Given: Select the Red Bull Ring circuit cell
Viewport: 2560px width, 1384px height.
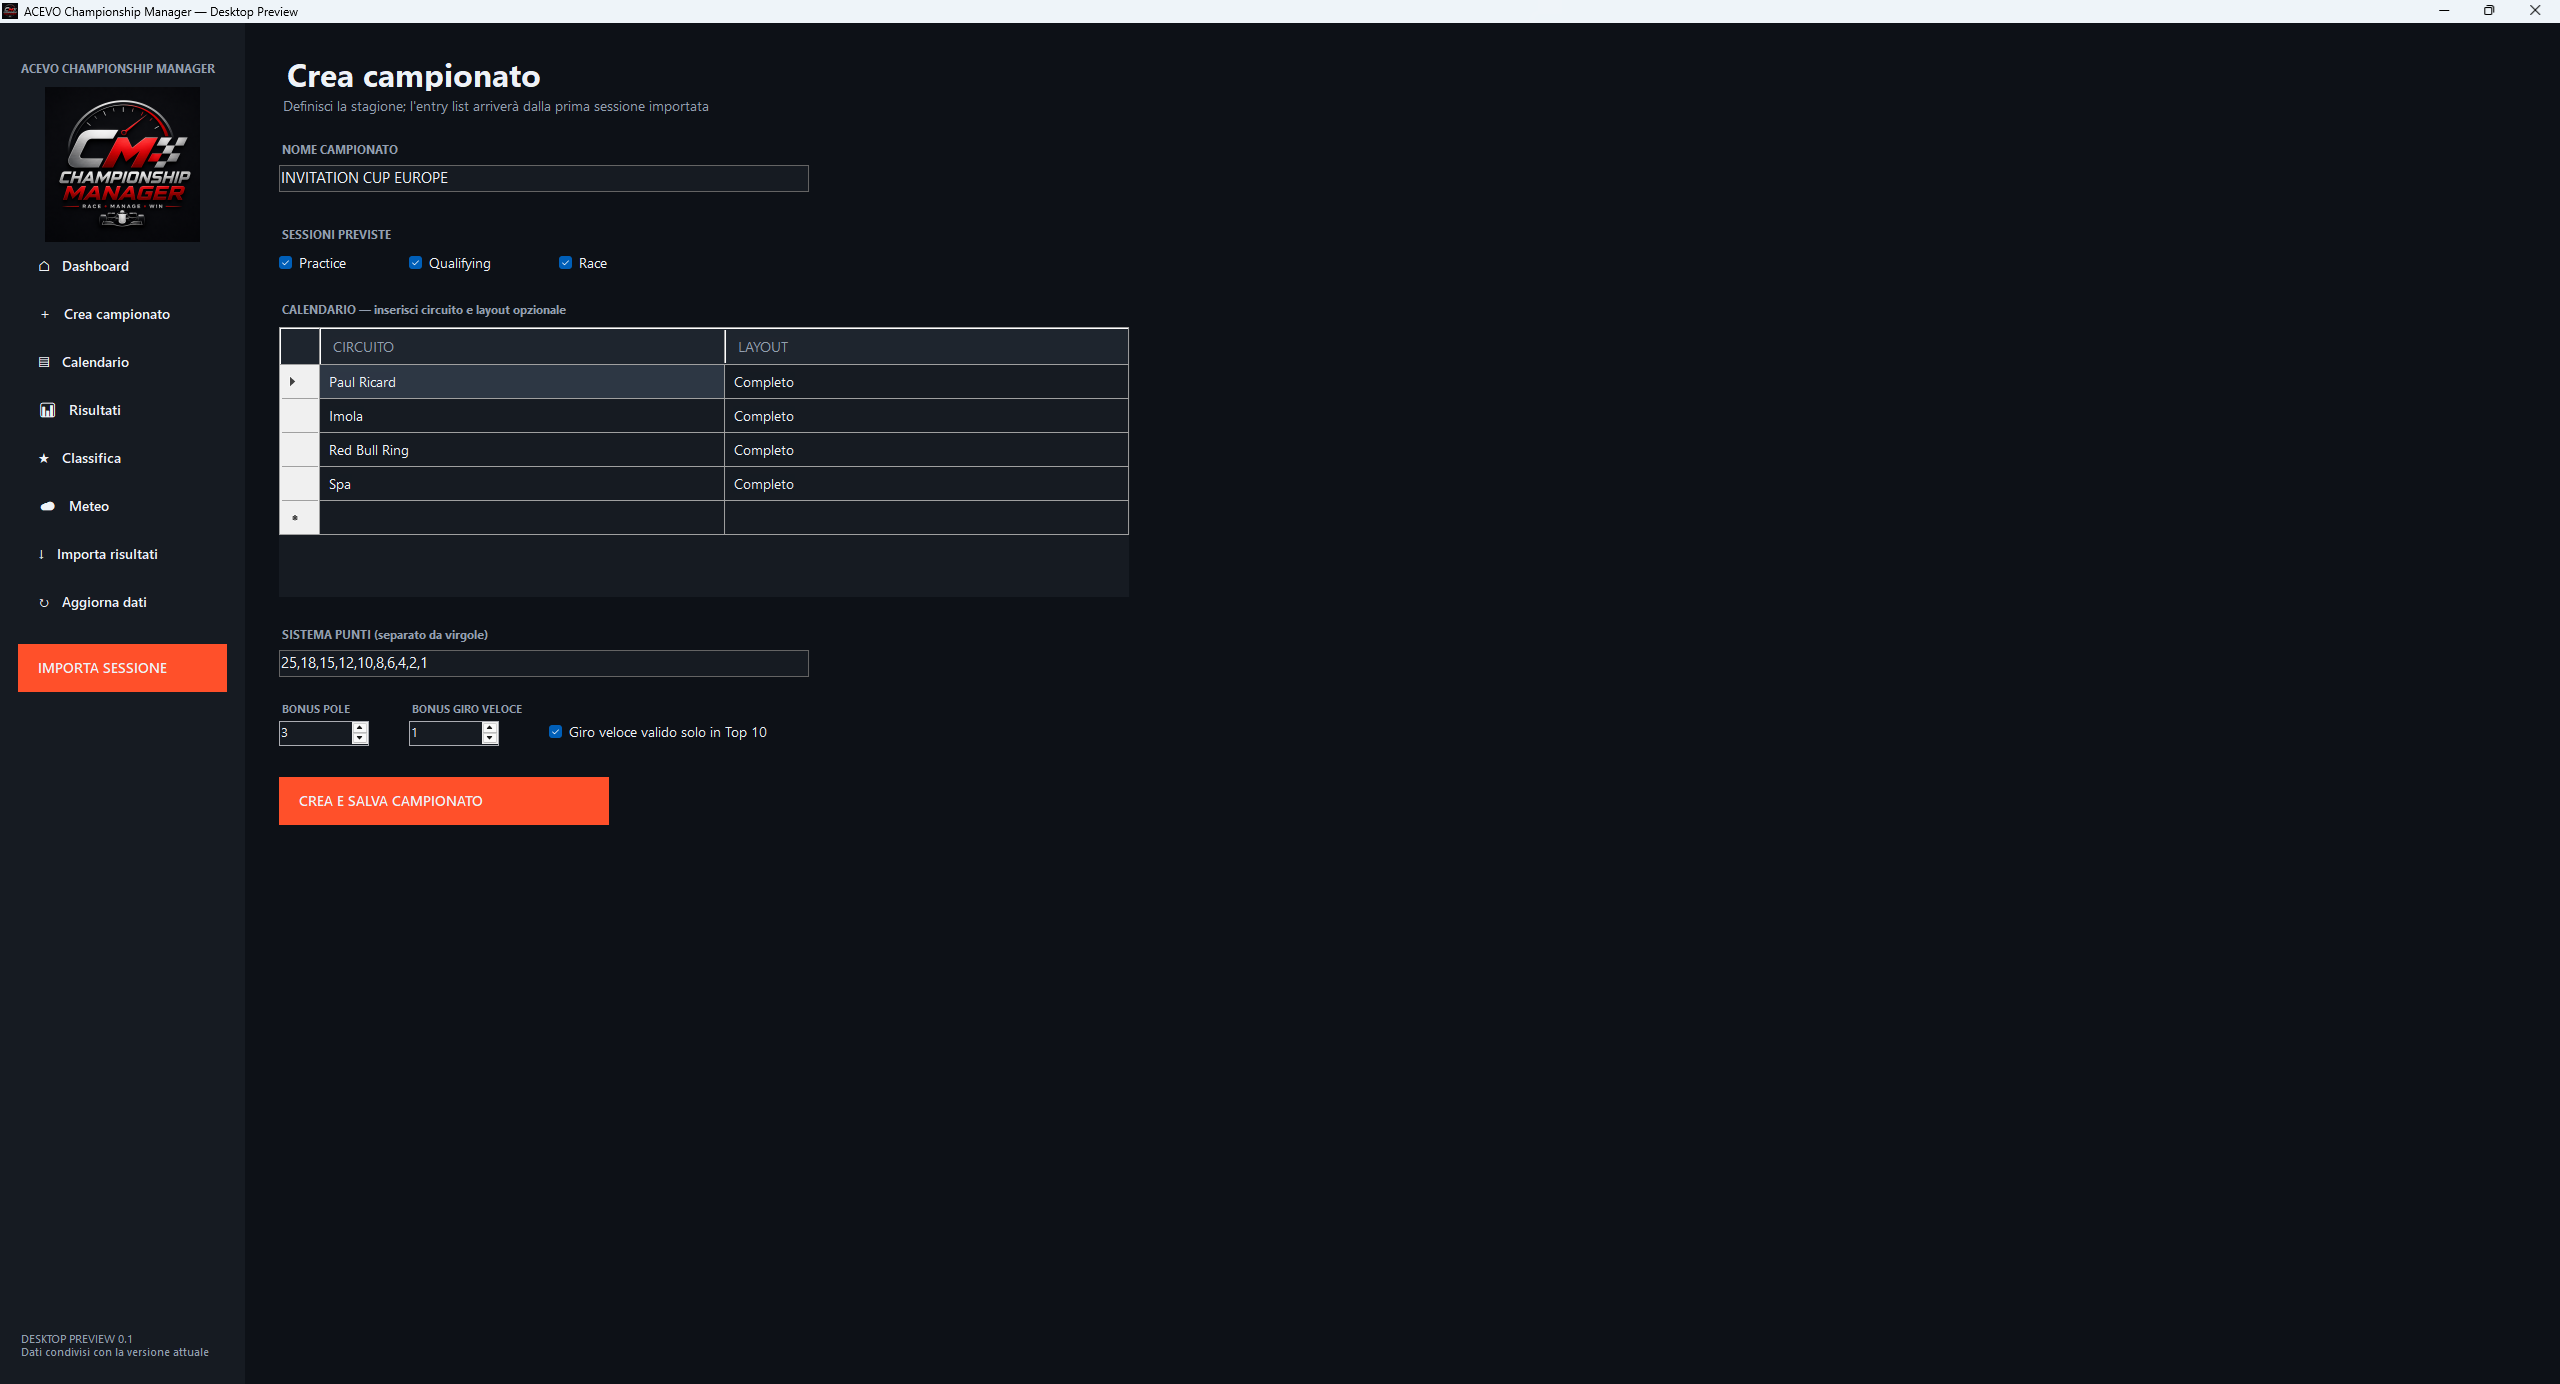Looking at the screenshot, I should tap(522, 450).
